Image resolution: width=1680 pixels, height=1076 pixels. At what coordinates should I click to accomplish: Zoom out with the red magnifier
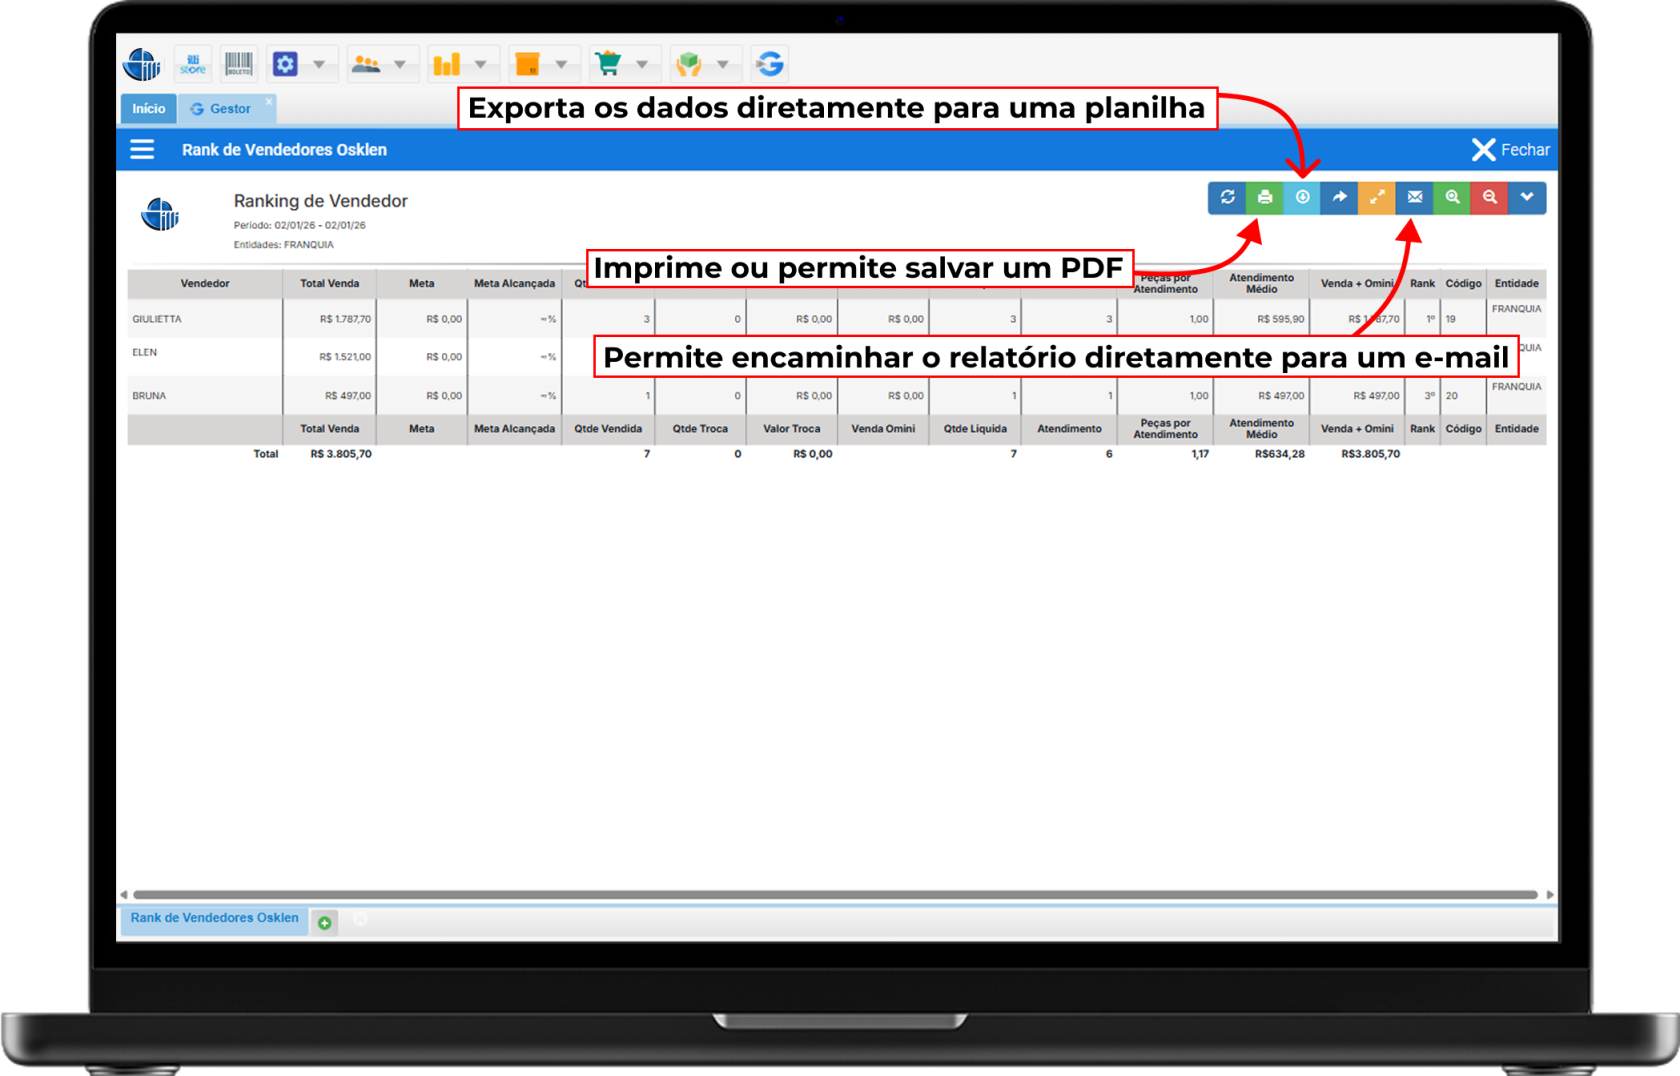tap(1489, 198)
